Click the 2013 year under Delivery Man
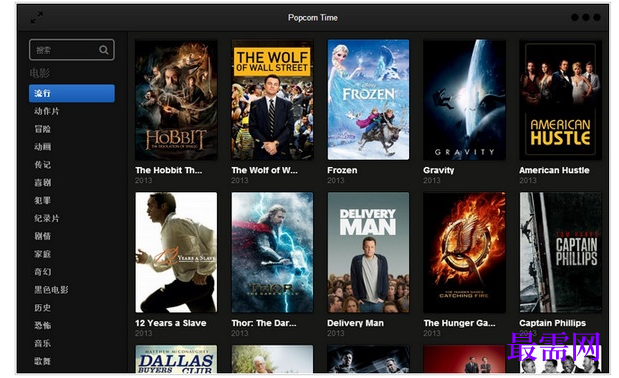The image size is (619, 378). tap(336, 333)
